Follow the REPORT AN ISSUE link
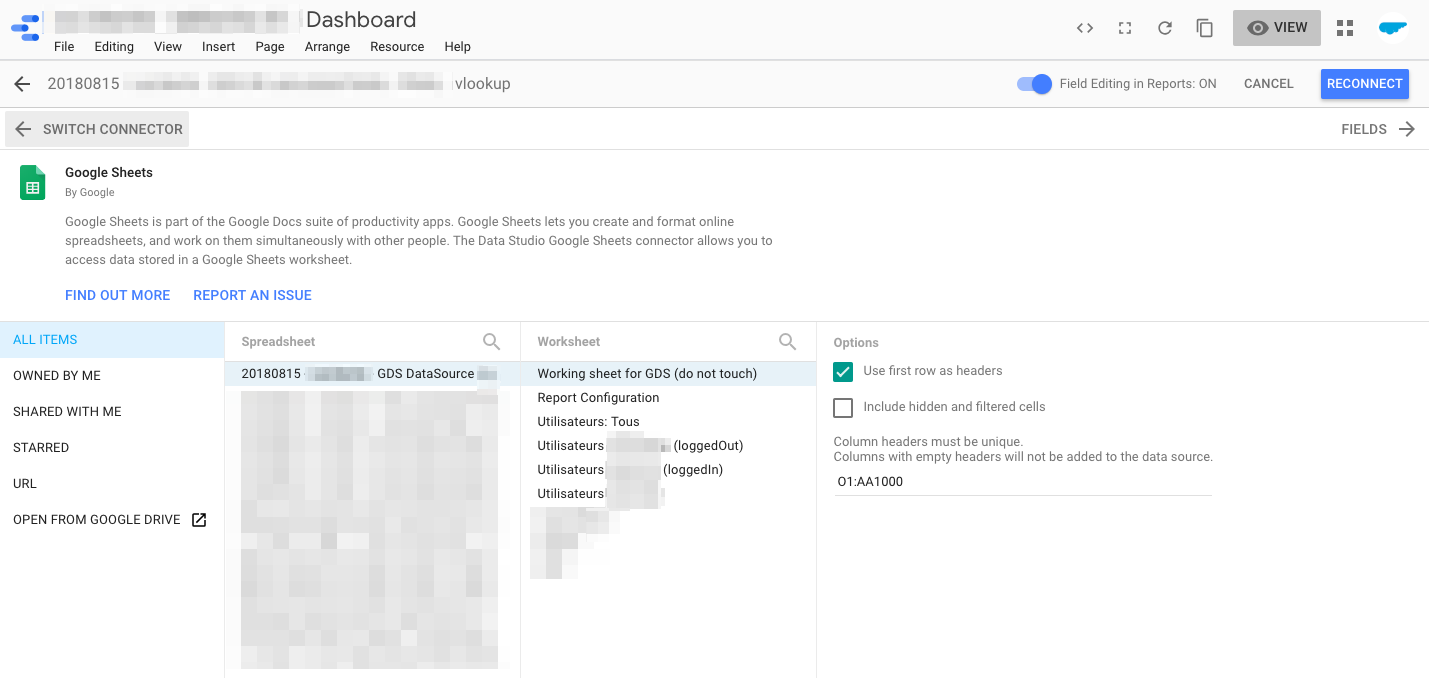Image resolution: width=1429 pixels, height=678 pixels. [x=252, y=295]
